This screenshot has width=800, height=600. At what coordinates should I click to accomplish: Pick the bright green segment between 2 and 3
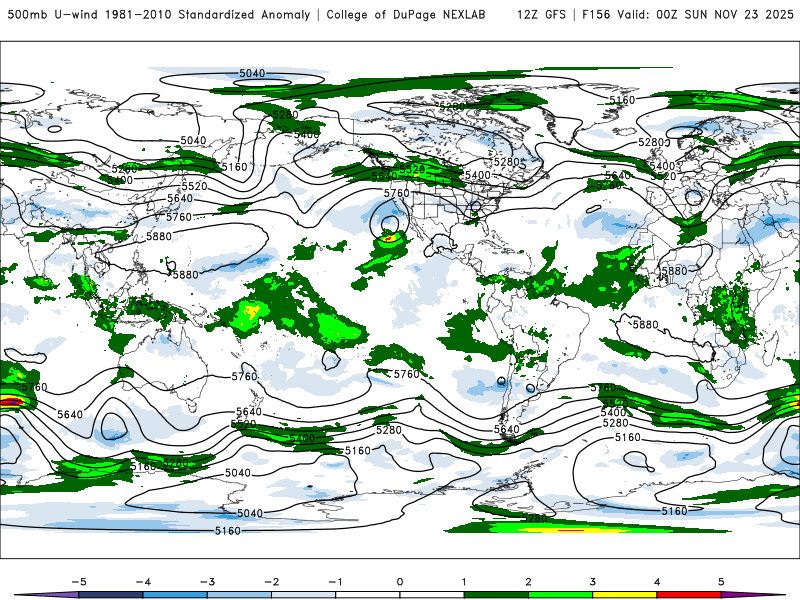(561, 595)
